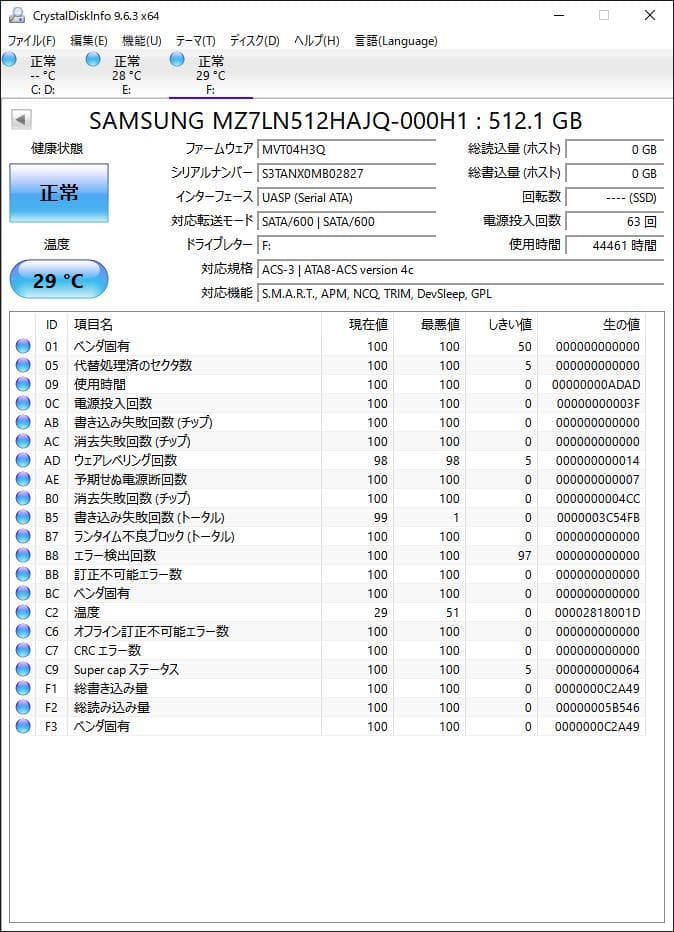Select the F: disk tab at 29 °C
The height and width of the screenshot is (932, 674).
pos(210,75)
